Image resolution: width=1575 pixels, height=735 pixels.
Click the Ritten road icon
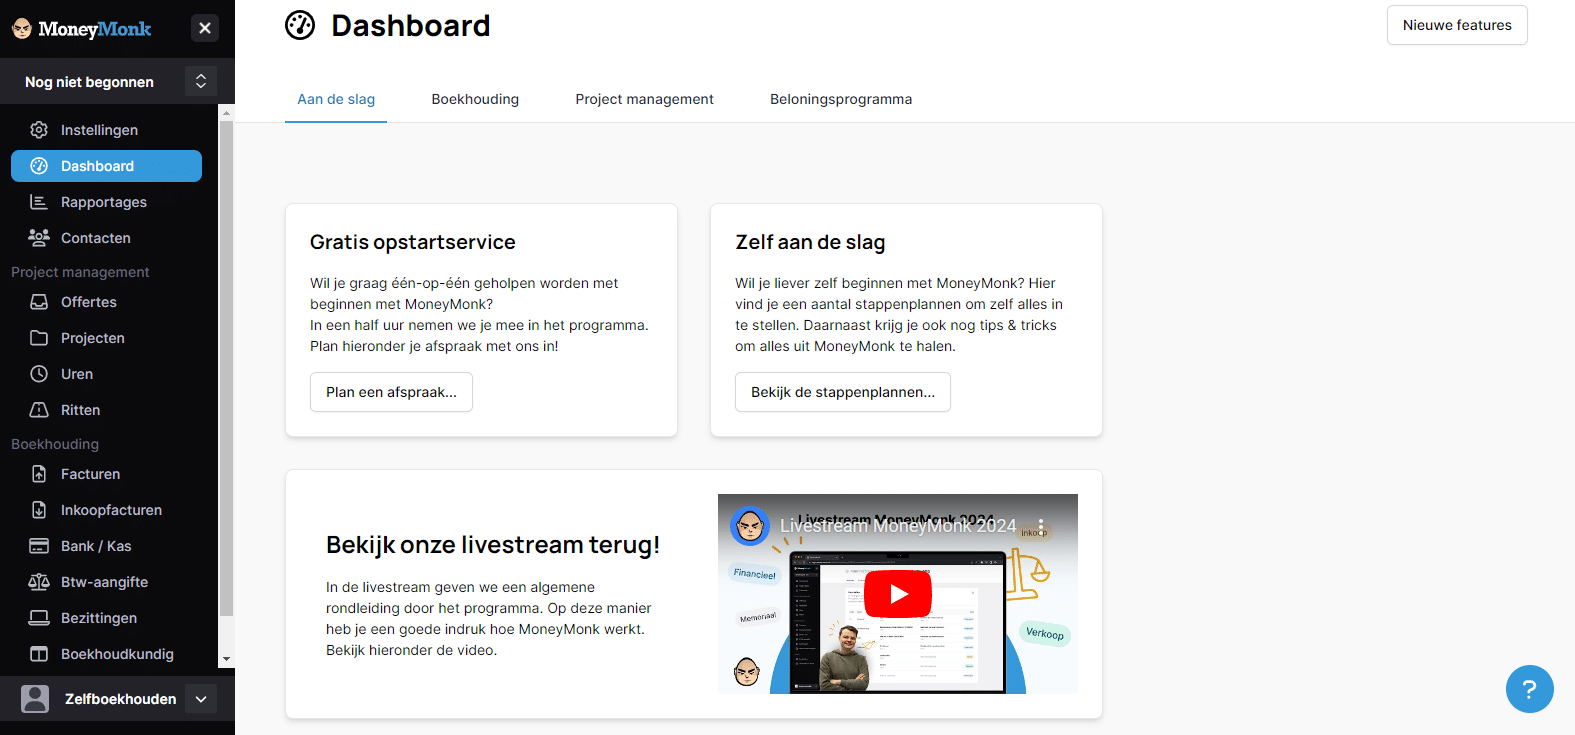[x=39, y=410]
